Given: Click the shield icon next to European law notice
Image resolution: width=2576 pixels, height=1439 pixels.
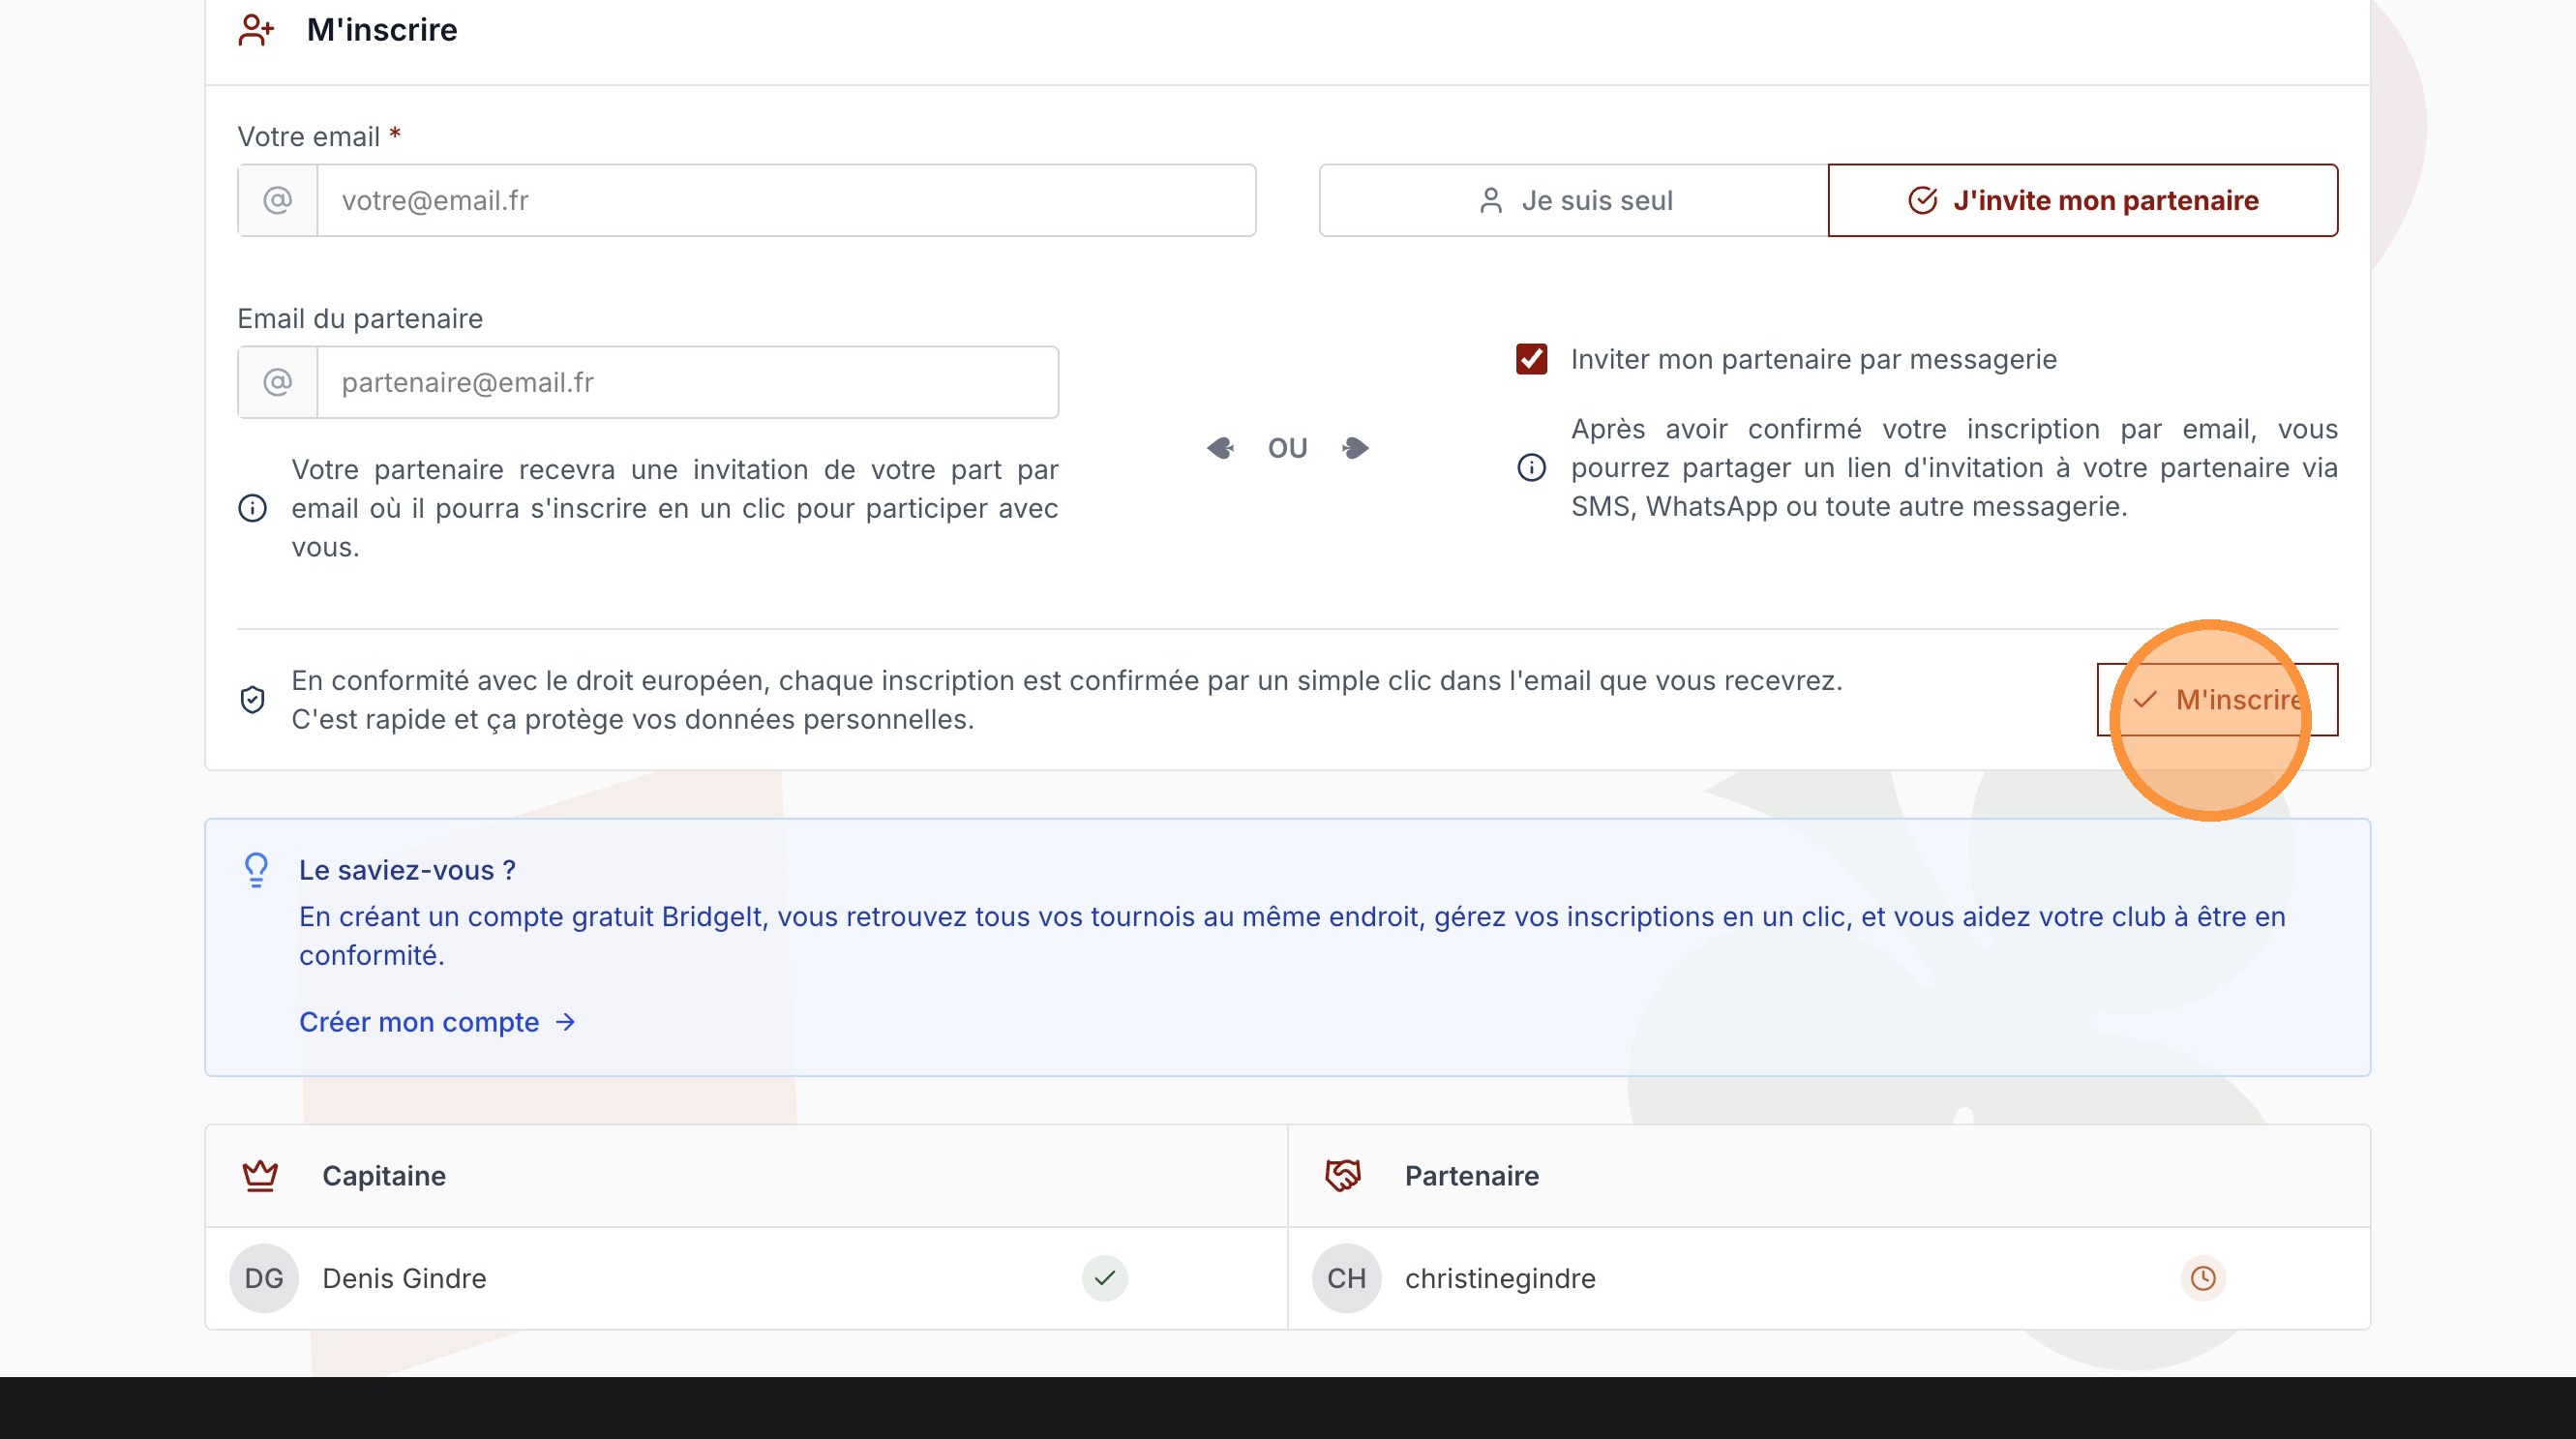Looking at the screenshot, I should [252, 699].
